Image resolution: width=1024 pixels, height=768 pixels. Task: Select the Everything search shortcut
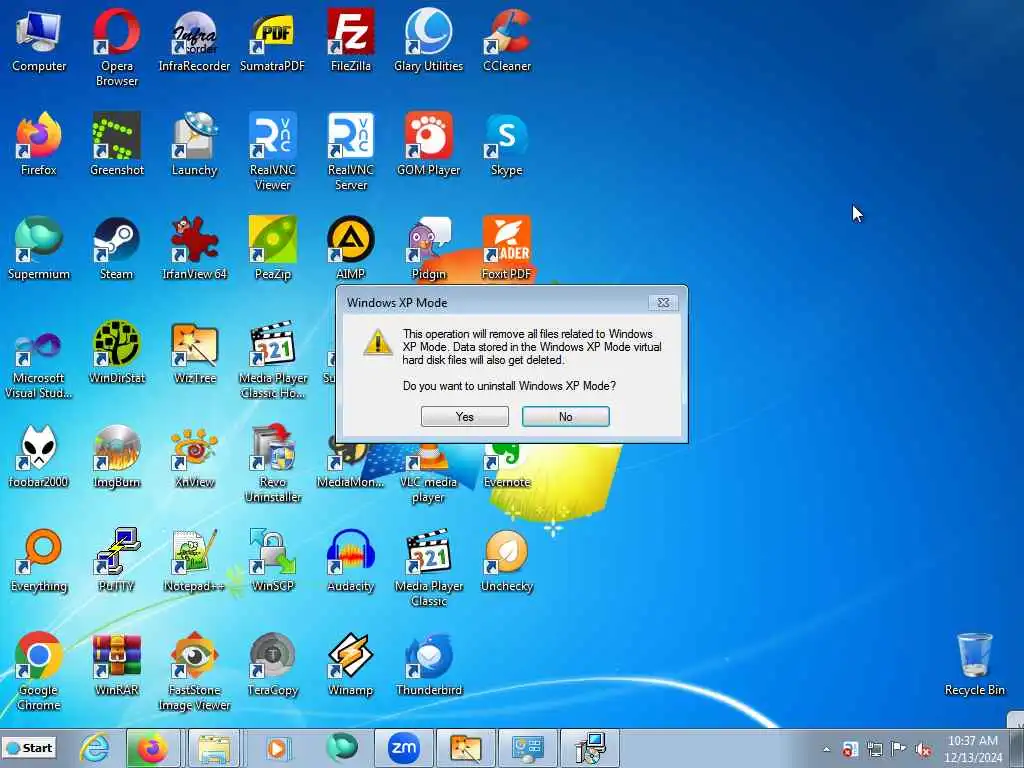tap(39, 560)
